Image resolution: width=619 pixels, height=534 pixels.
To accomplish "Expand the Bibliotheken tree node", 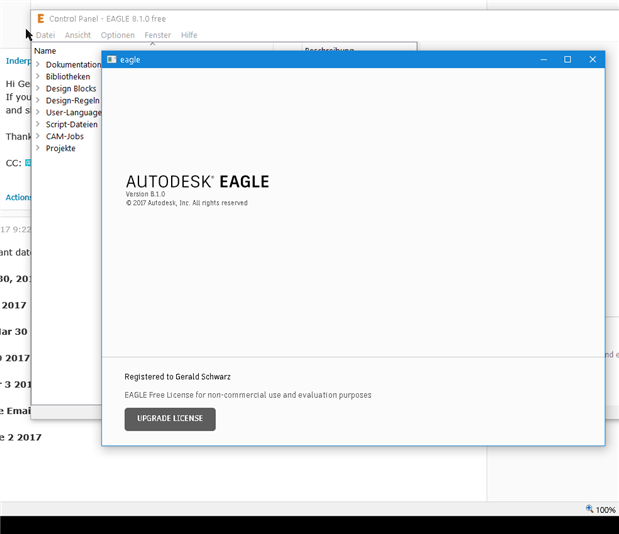I will 38,77.
